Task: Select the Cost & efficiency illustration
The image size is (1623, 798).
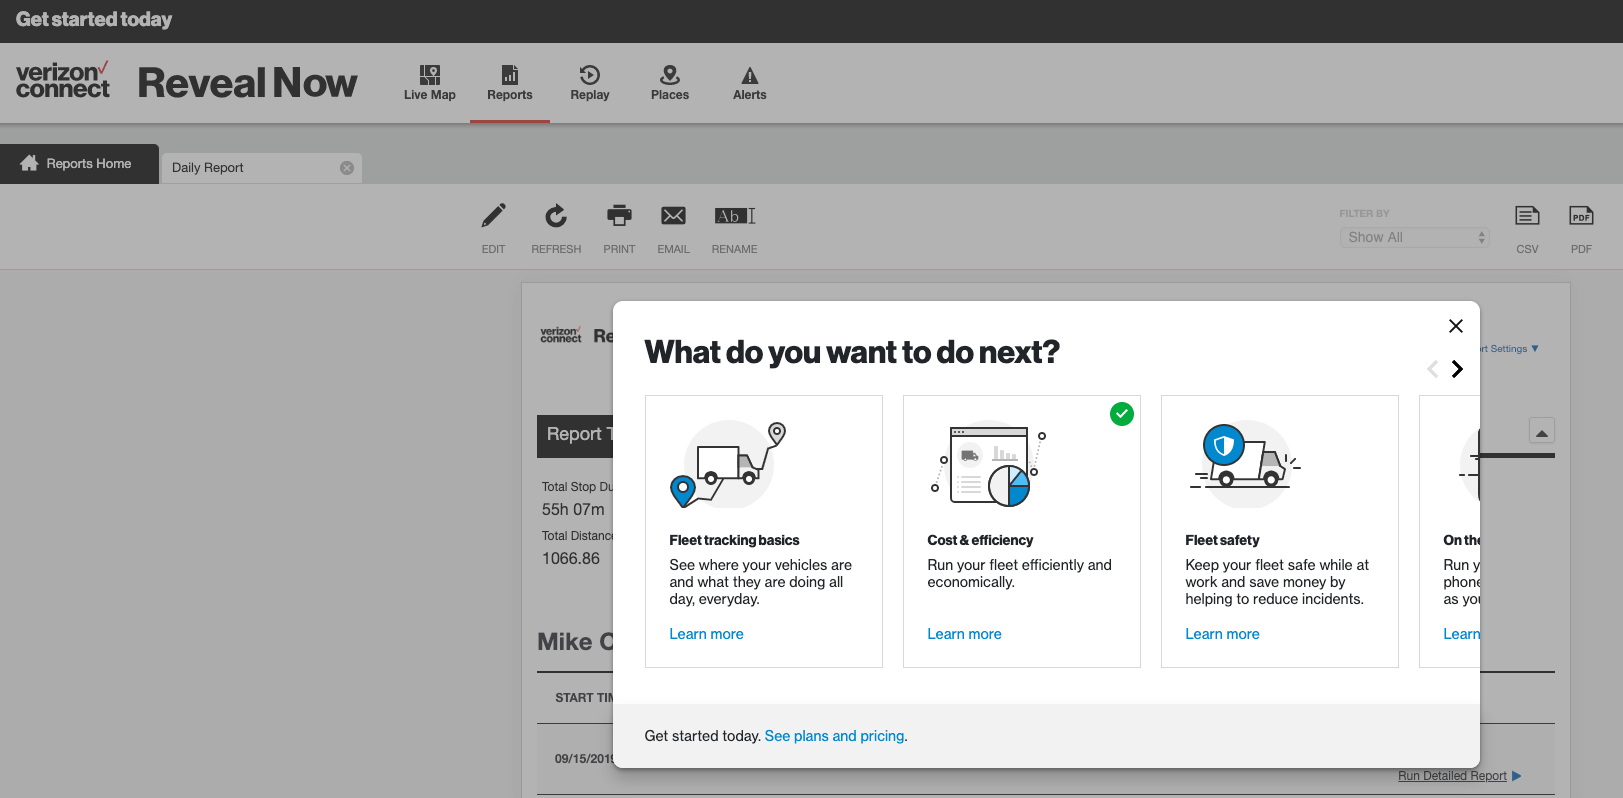Action: click(x=988, y=466)
